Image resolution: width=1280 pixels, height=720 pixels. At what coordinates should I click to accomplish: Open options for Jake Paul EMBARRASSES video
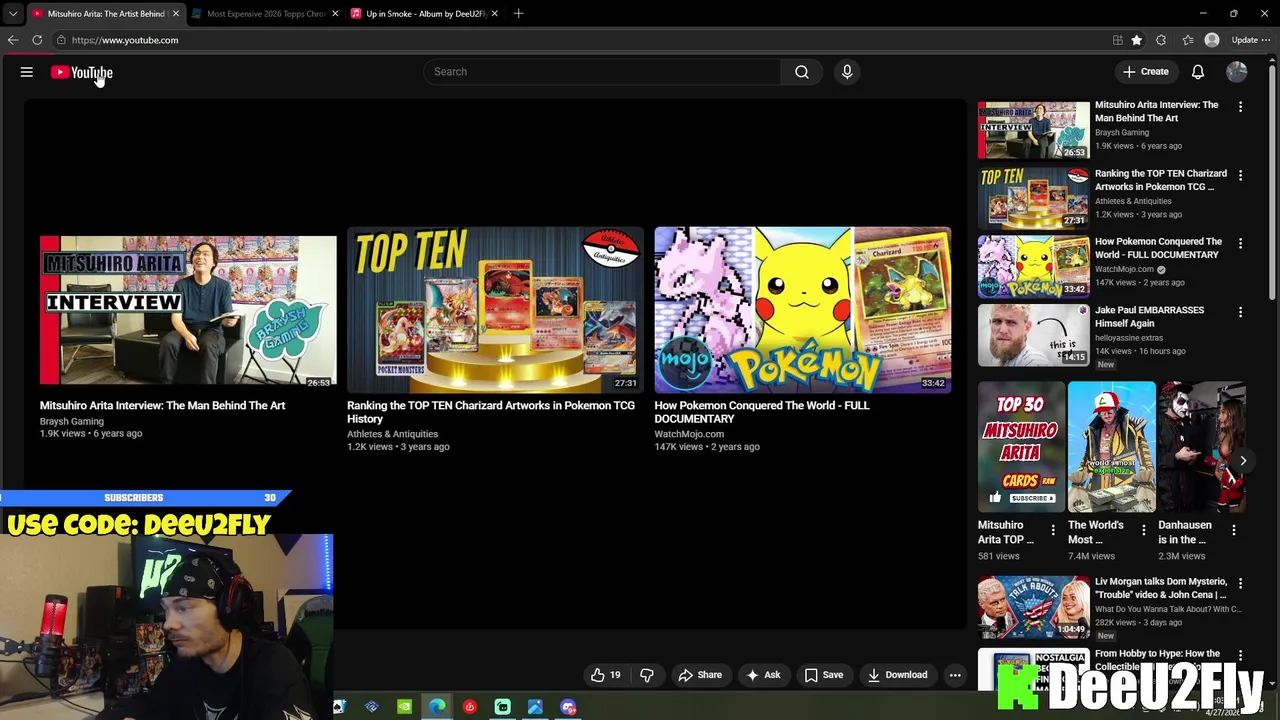(1240, 312)
